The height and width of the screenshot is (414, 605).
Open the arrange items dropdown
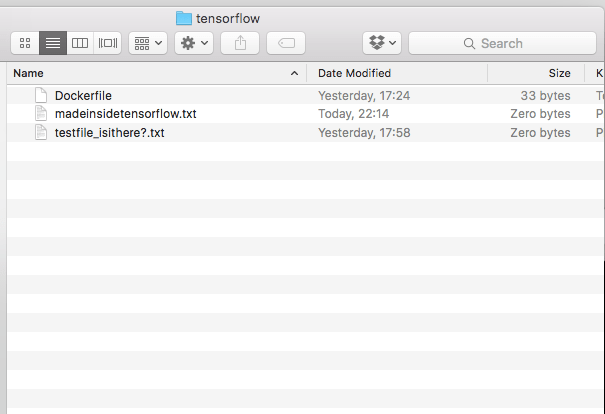point(147,43)
